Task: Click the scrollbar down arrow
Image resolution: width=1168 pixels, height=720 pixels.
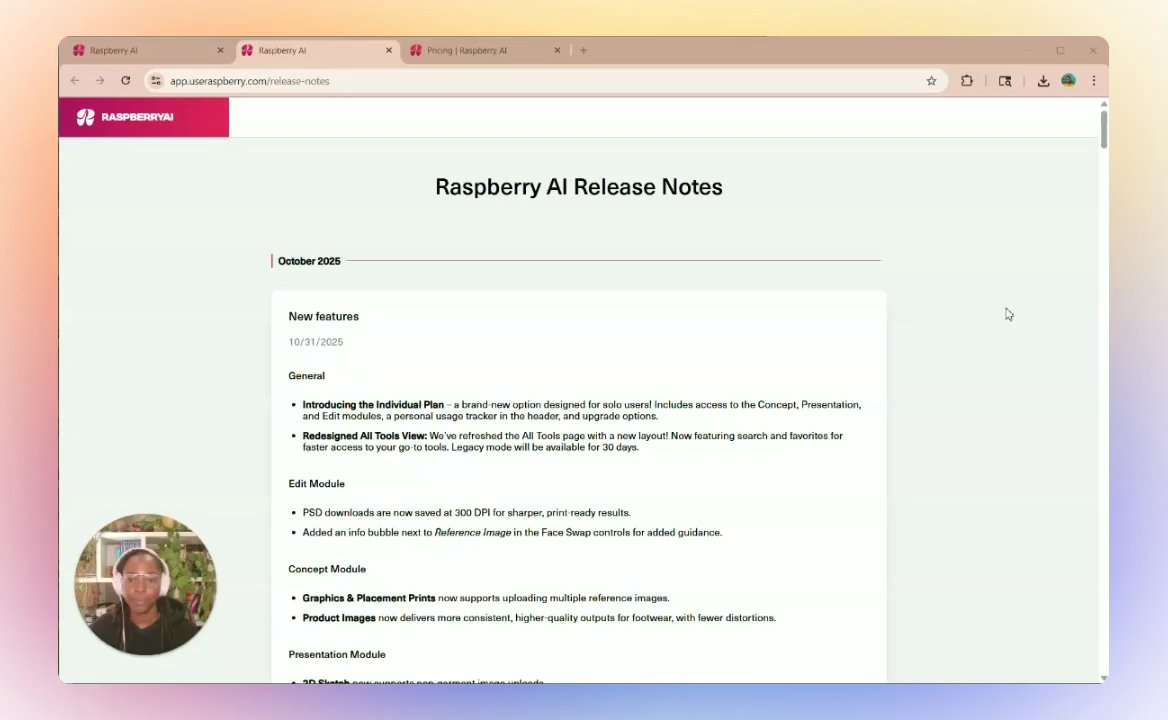Action: click(x=1103, y=678)
